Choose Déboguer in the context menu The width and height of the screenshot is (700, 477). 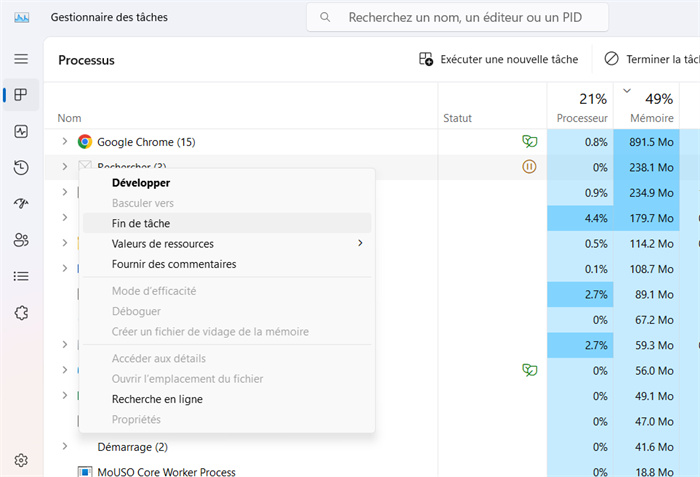(x=227, y=311)
